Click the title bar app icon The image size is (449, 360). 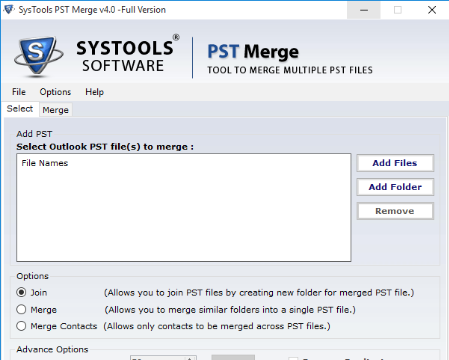9,9
